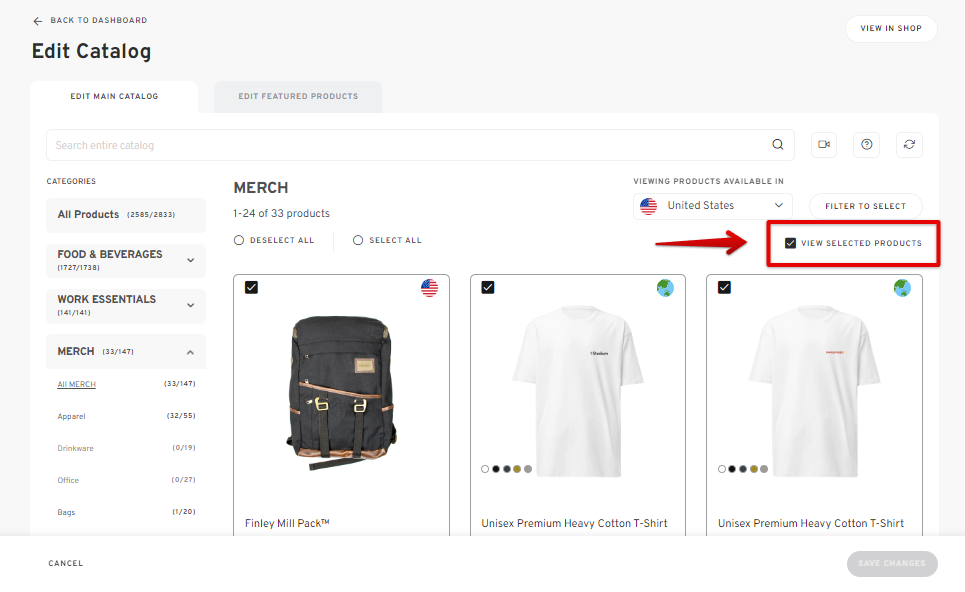Image resolution: width=965 pixels, height=592 pixels.
Task: Pick the mustard color swatch on first T-shirt
Action: coord(517,469)
